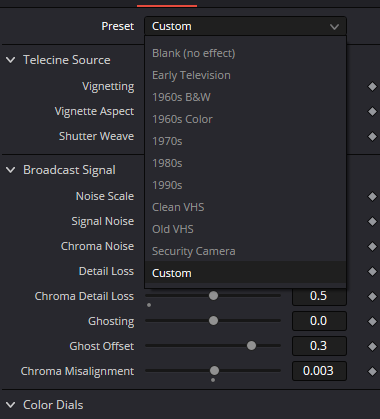The image size is (380, 419).
Task: Open the Preset dropdown showing Custom
Action: click(245, 26)
